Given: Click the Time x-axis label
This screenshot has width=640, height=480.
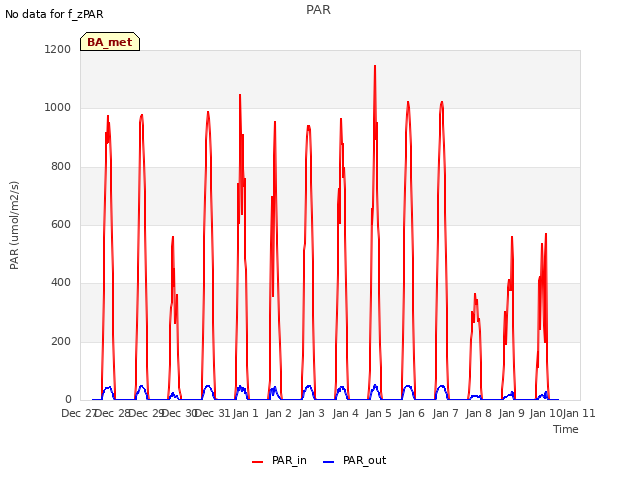Looking at the screenshot, I should 566,429.
